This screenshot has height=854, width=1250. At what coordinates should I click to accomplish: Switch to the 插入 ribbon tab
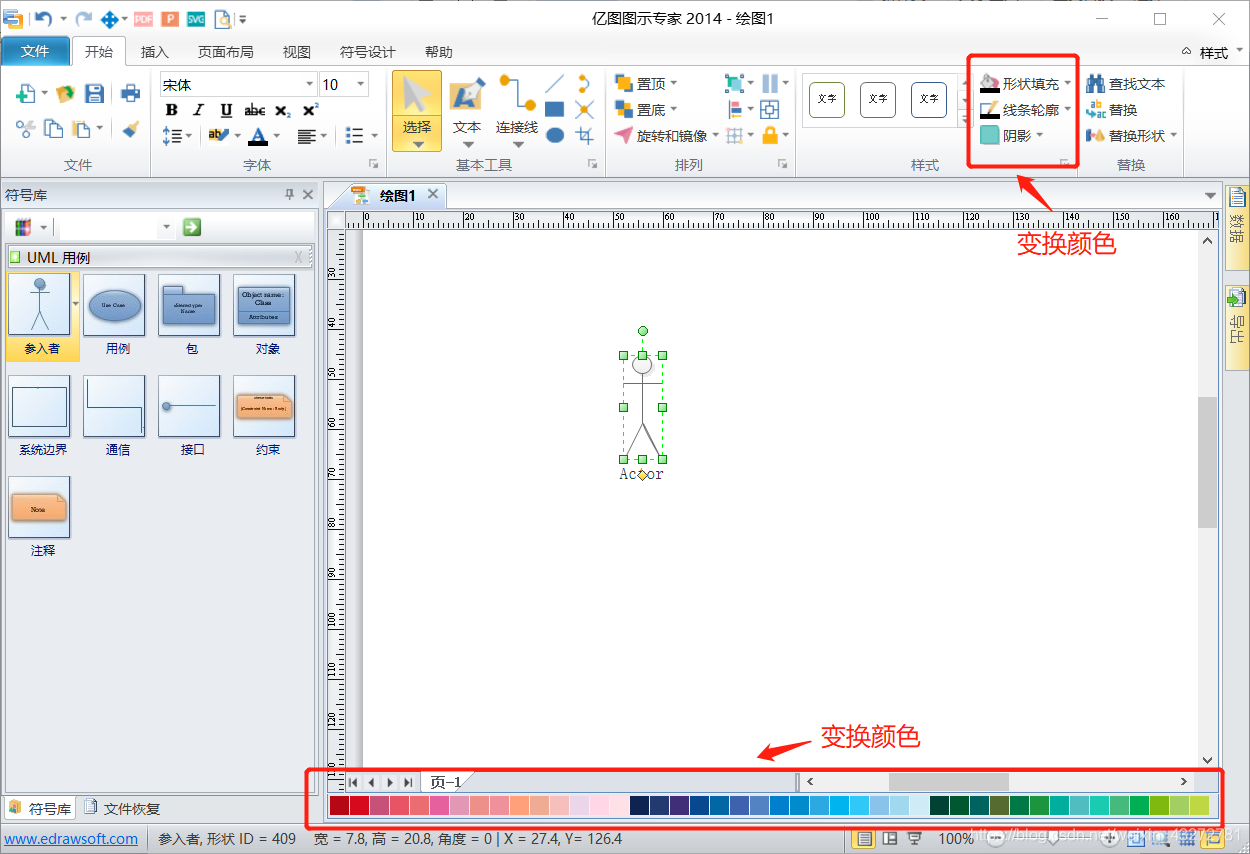pos(155,52)
